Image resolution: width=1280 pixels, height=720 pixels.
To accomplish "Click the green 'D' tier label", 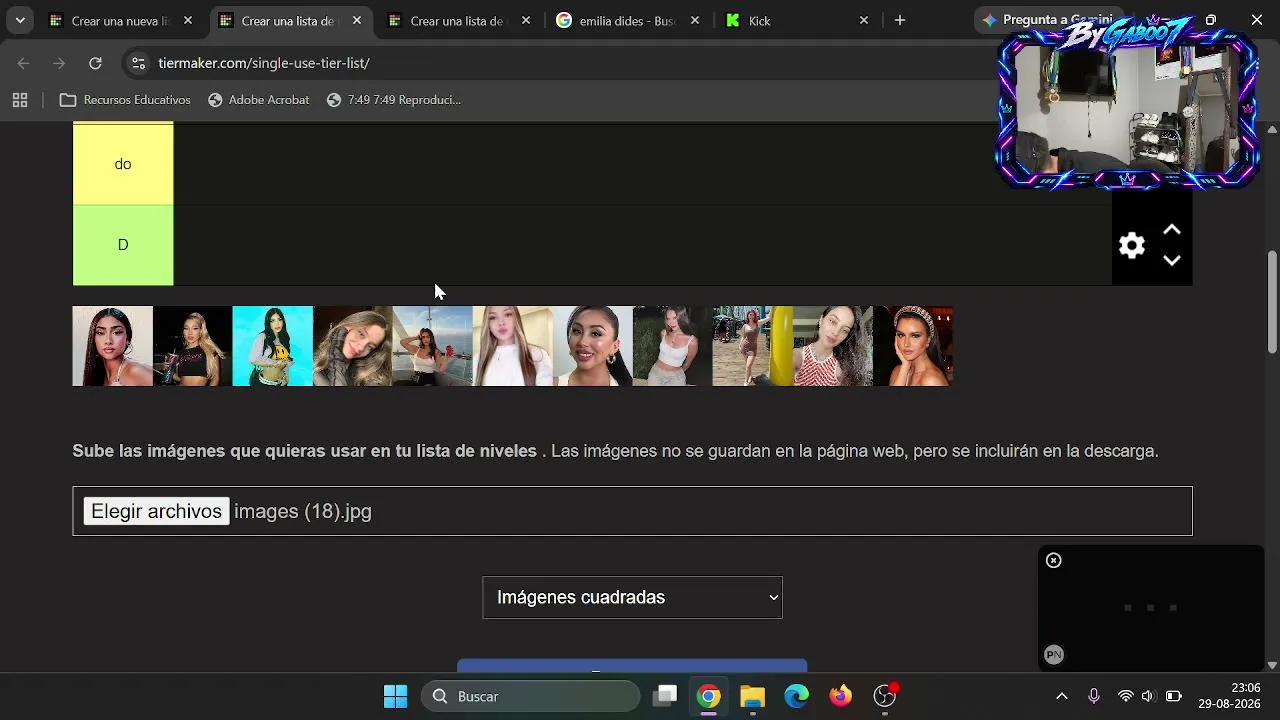I will (x=123, y=245).
